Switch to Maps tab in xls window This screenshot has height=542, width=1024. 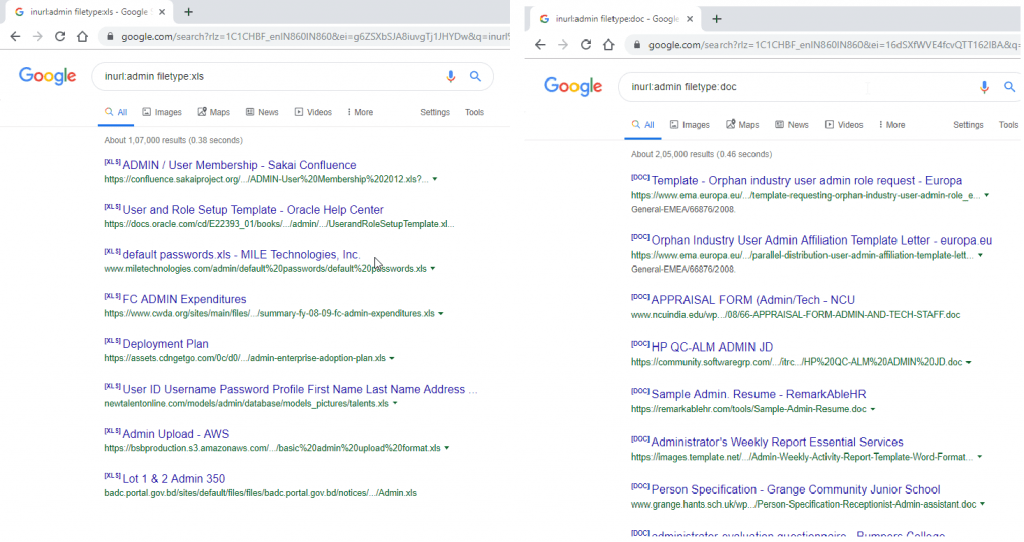(214, 112)
